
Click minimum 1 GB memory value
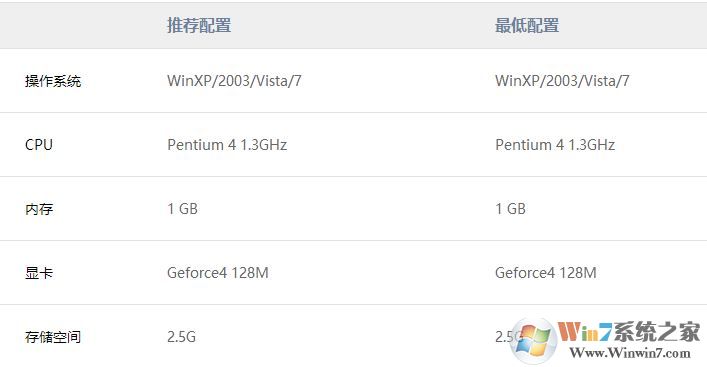(510, 209)
